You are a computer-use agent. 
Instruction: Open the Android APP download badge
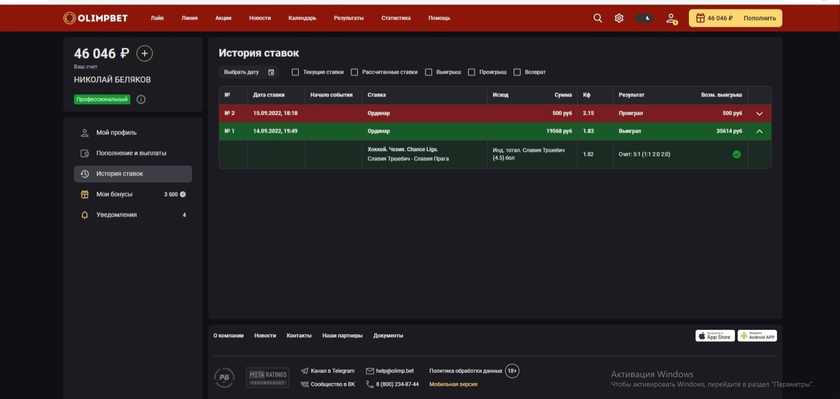pyautogui.click(x=757, y=336)
